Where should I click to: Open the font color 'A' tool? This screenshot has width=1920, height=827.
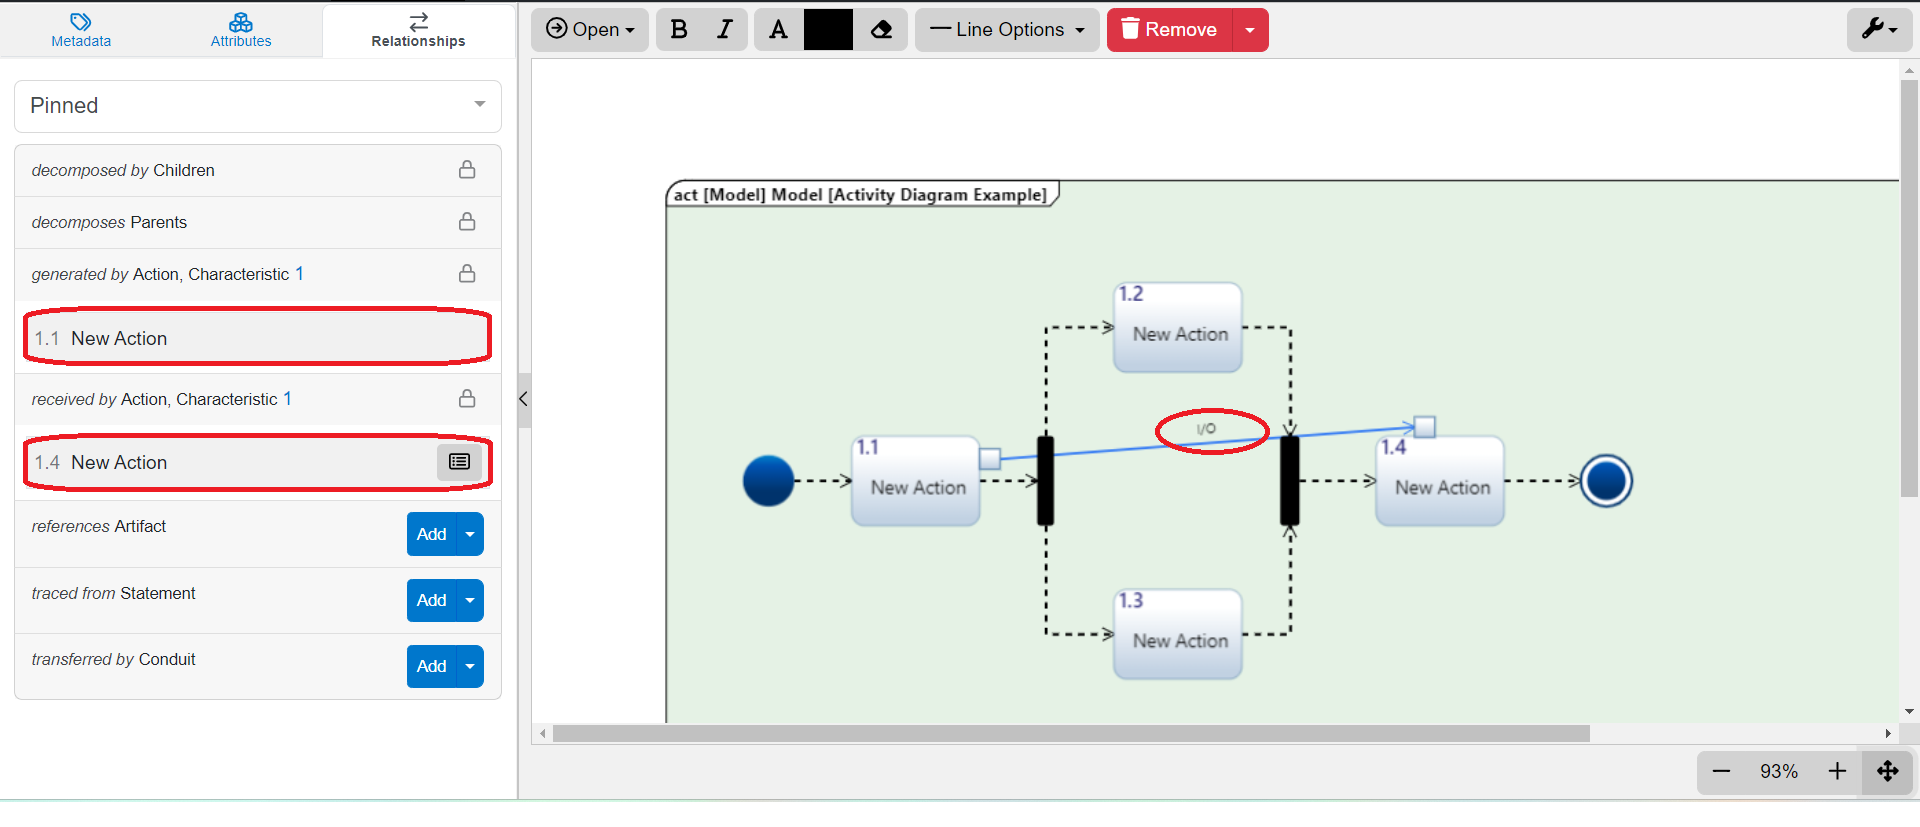click(778, 30)
